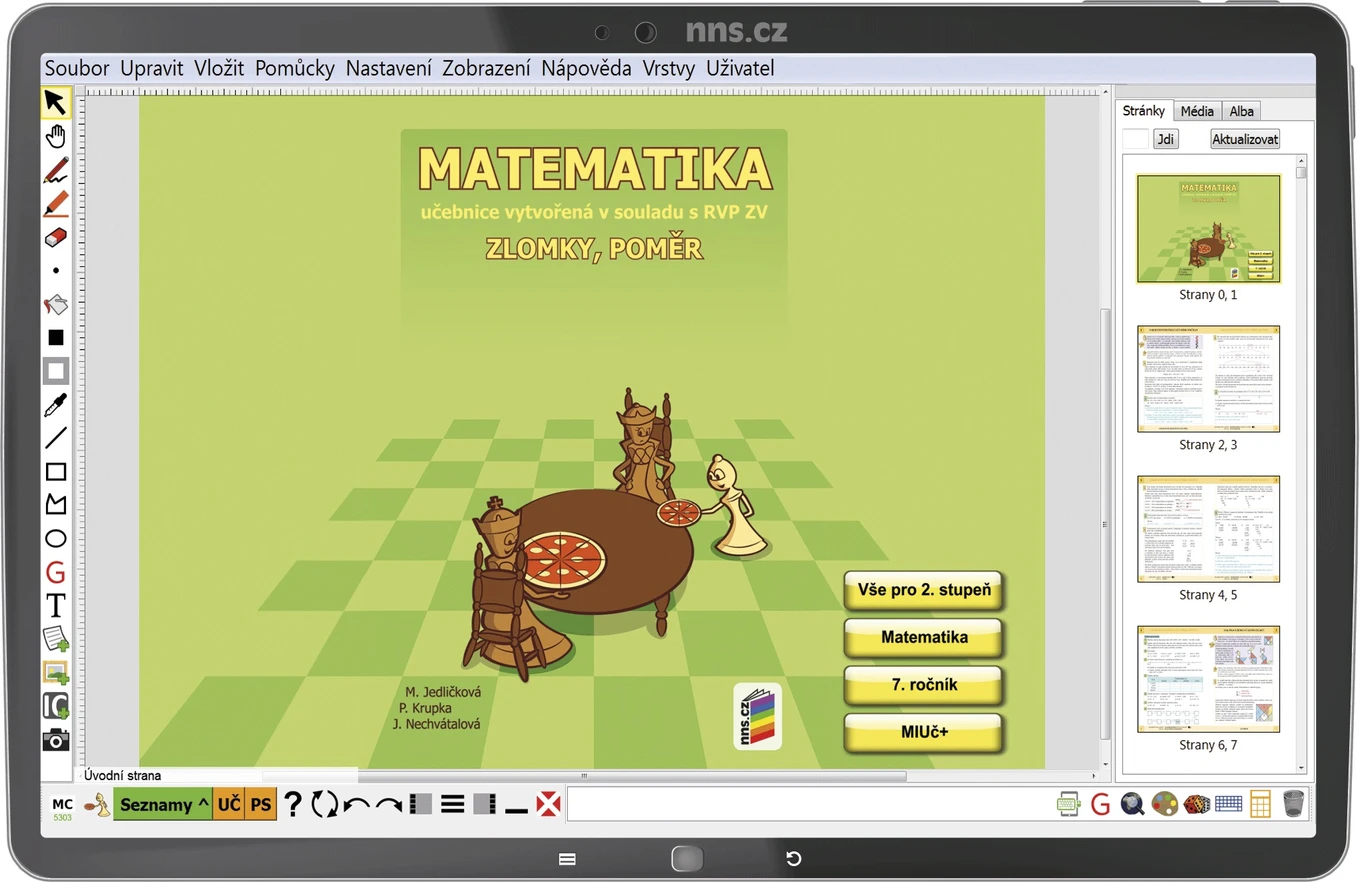The width and height of the screenshot is (1360, 882).
Task: Open the color palette icon
Action: pyautogui.click(x=1164, y=804)
